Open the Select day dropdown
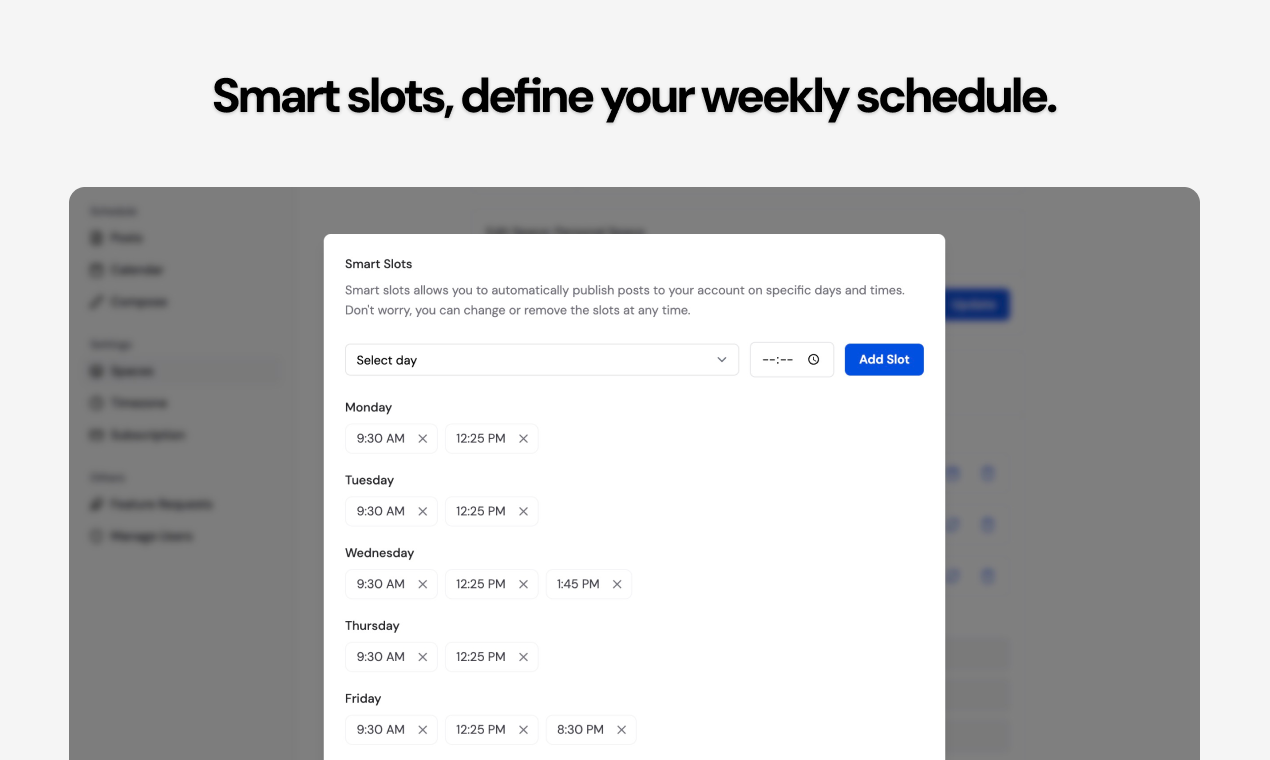The image size is (1270, 760). click(542, 359)
